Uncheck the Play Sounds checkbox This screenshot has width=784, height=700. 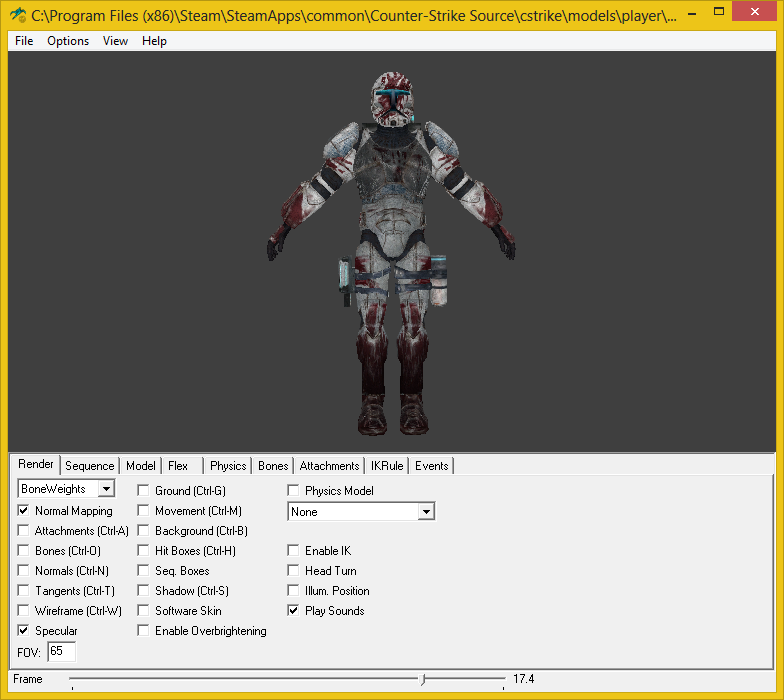click(293, 610)
